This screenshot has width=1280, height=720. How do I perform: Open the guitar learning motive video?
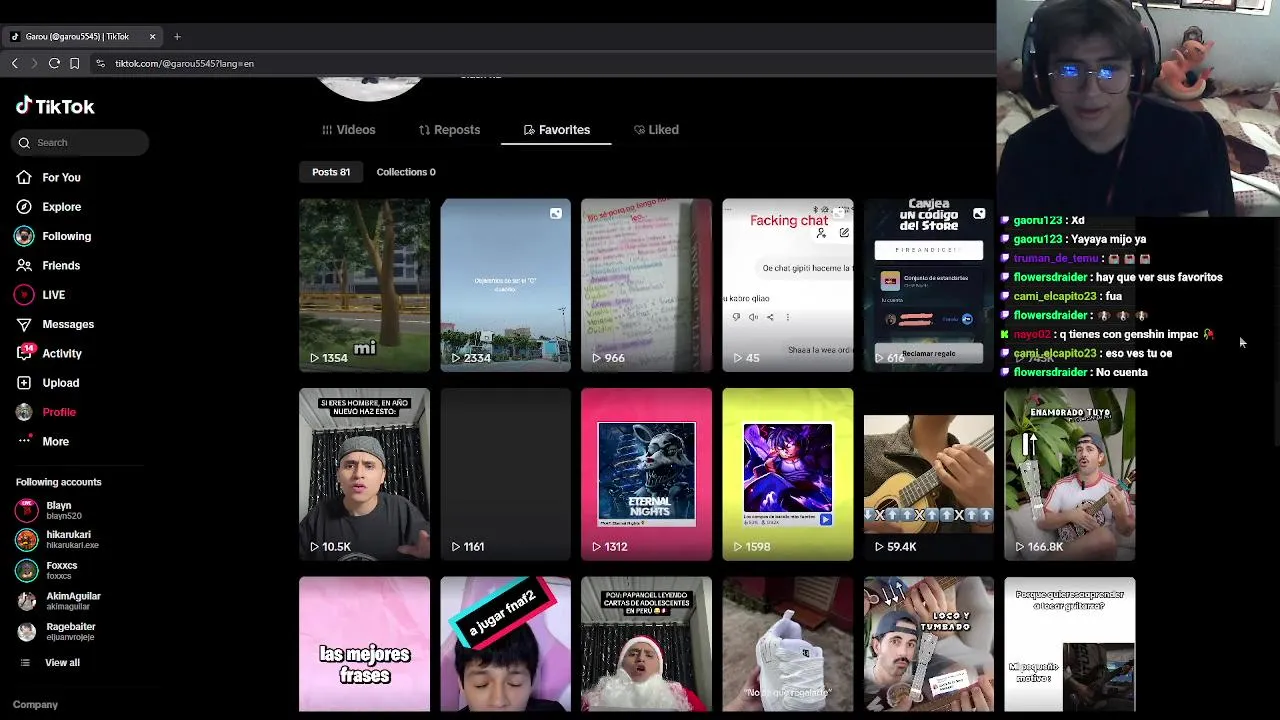coord(1069,644)
